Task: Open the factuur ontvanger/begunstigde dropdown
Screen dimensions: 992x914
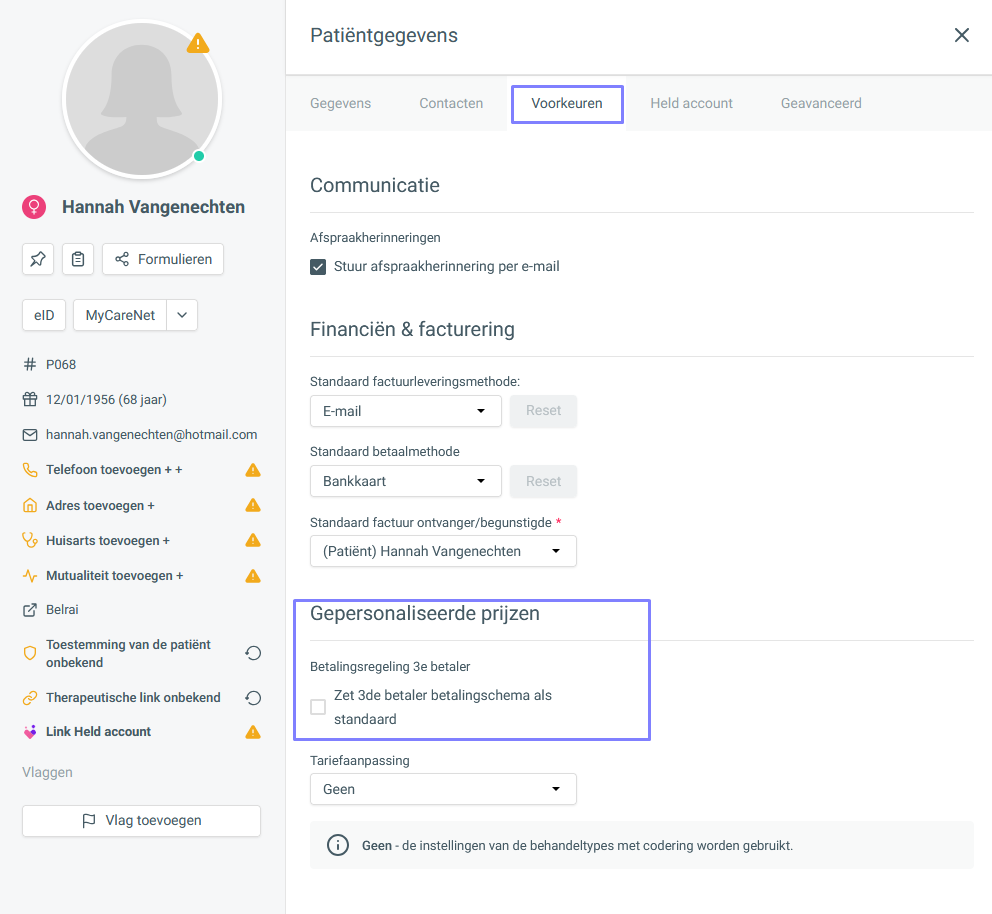Action: (x=443, y=551)
